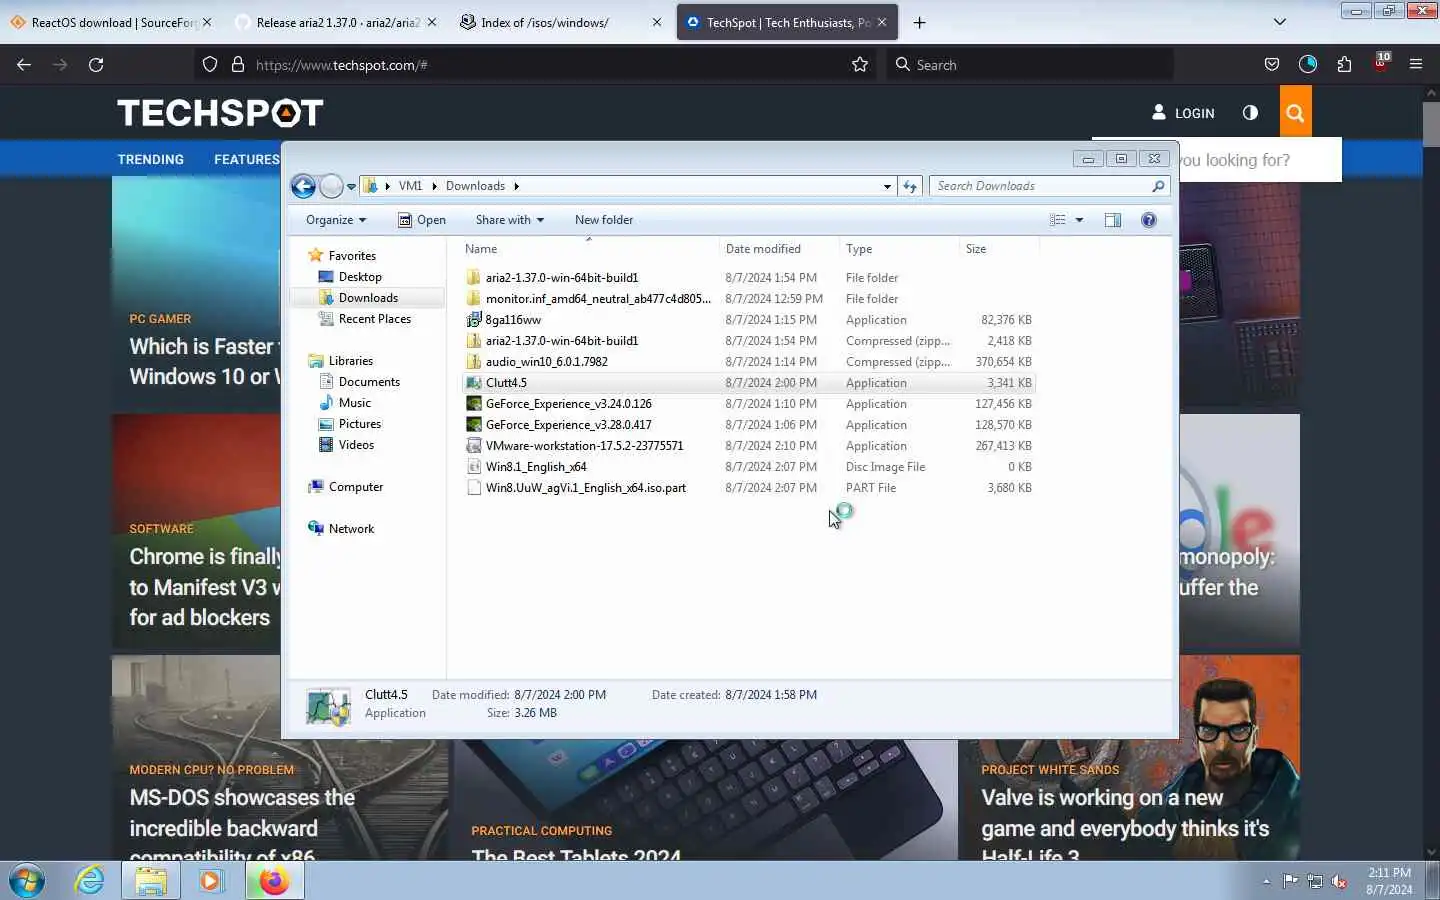
Task: Open Pictures library
Action: [x=360, y=424]
